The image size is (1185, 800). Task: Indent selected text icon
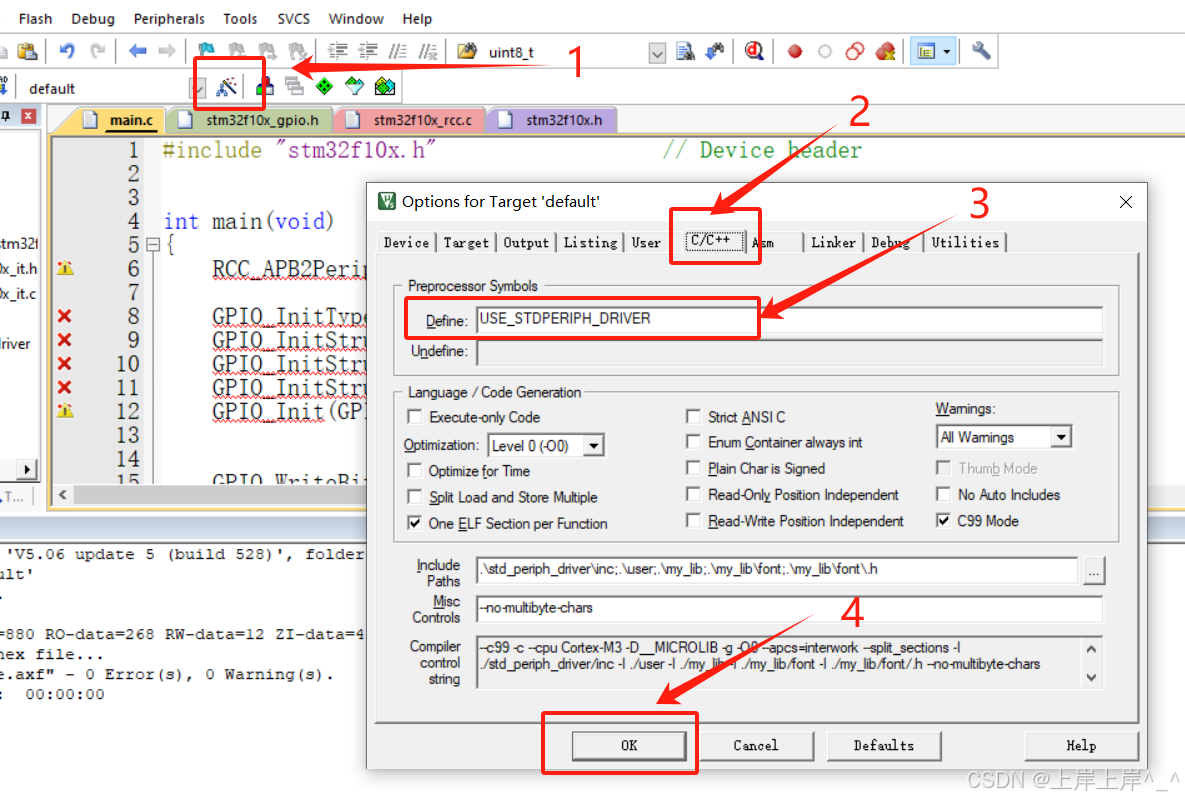tap(337, 51)
